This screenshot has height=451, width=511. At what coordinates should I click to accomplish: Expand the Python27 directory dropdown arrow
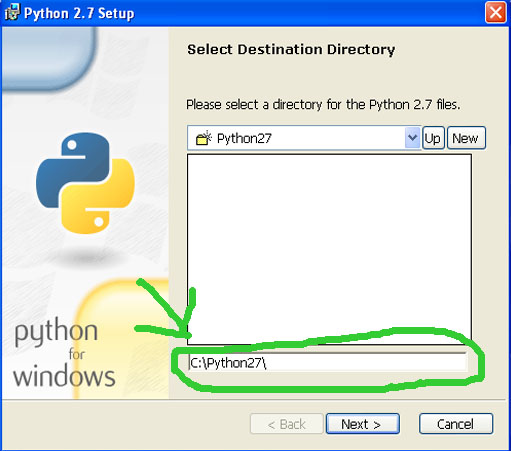pos(412,138)
